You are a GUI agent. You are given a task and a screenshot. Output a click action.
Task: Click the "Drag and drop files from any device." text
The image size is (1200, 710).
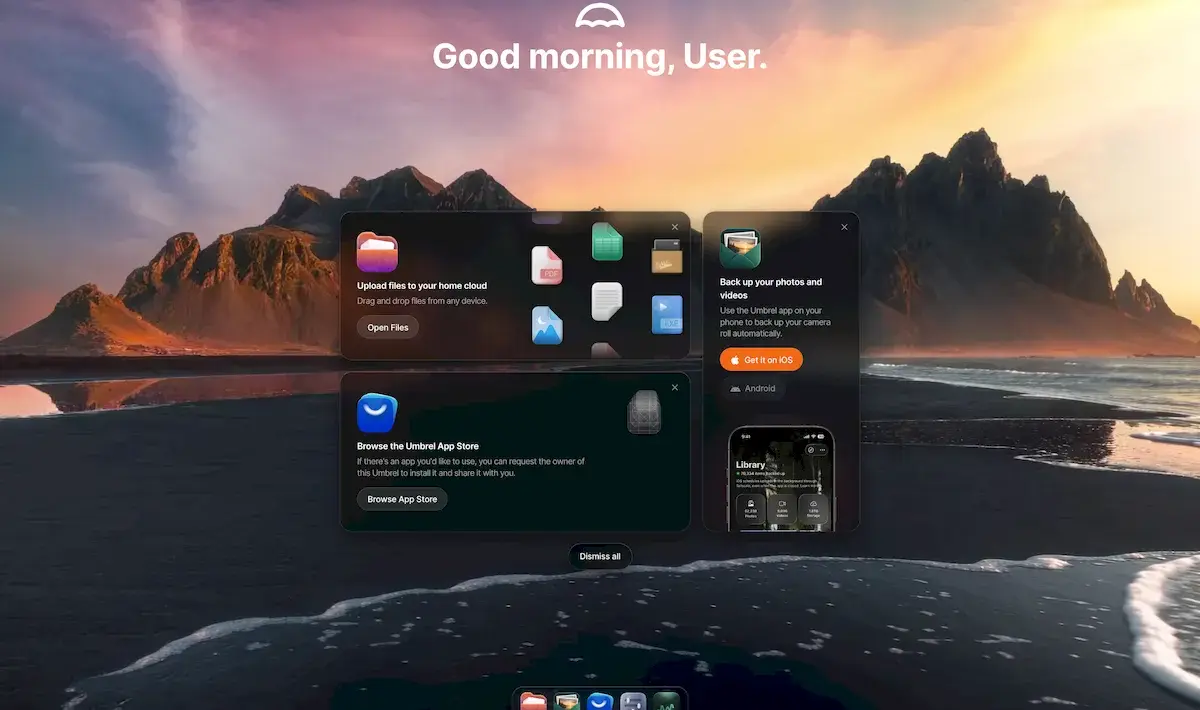click(x=422, y=301)
